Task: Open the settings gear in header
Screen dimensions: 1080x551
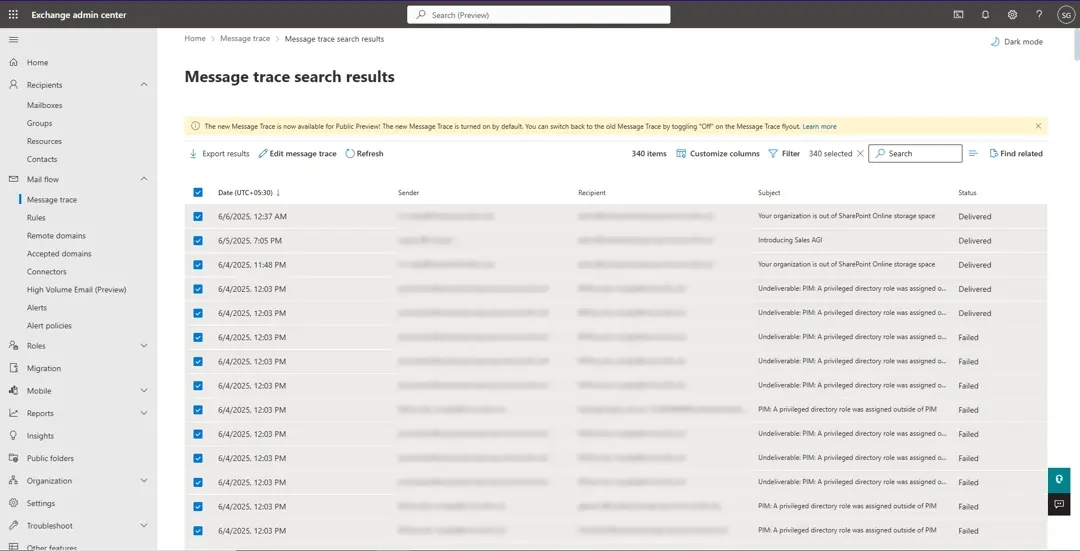Action: click(1012, 14)
